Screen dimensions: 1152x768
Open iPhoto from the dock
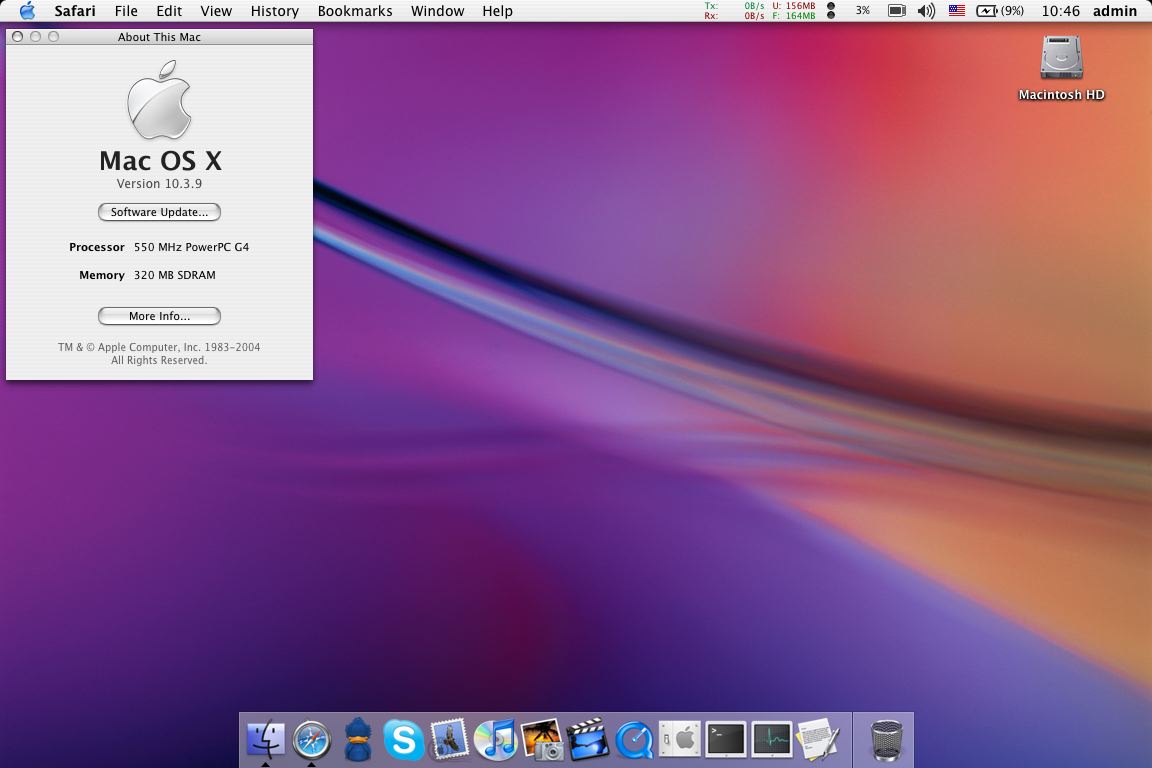(541, 740)
